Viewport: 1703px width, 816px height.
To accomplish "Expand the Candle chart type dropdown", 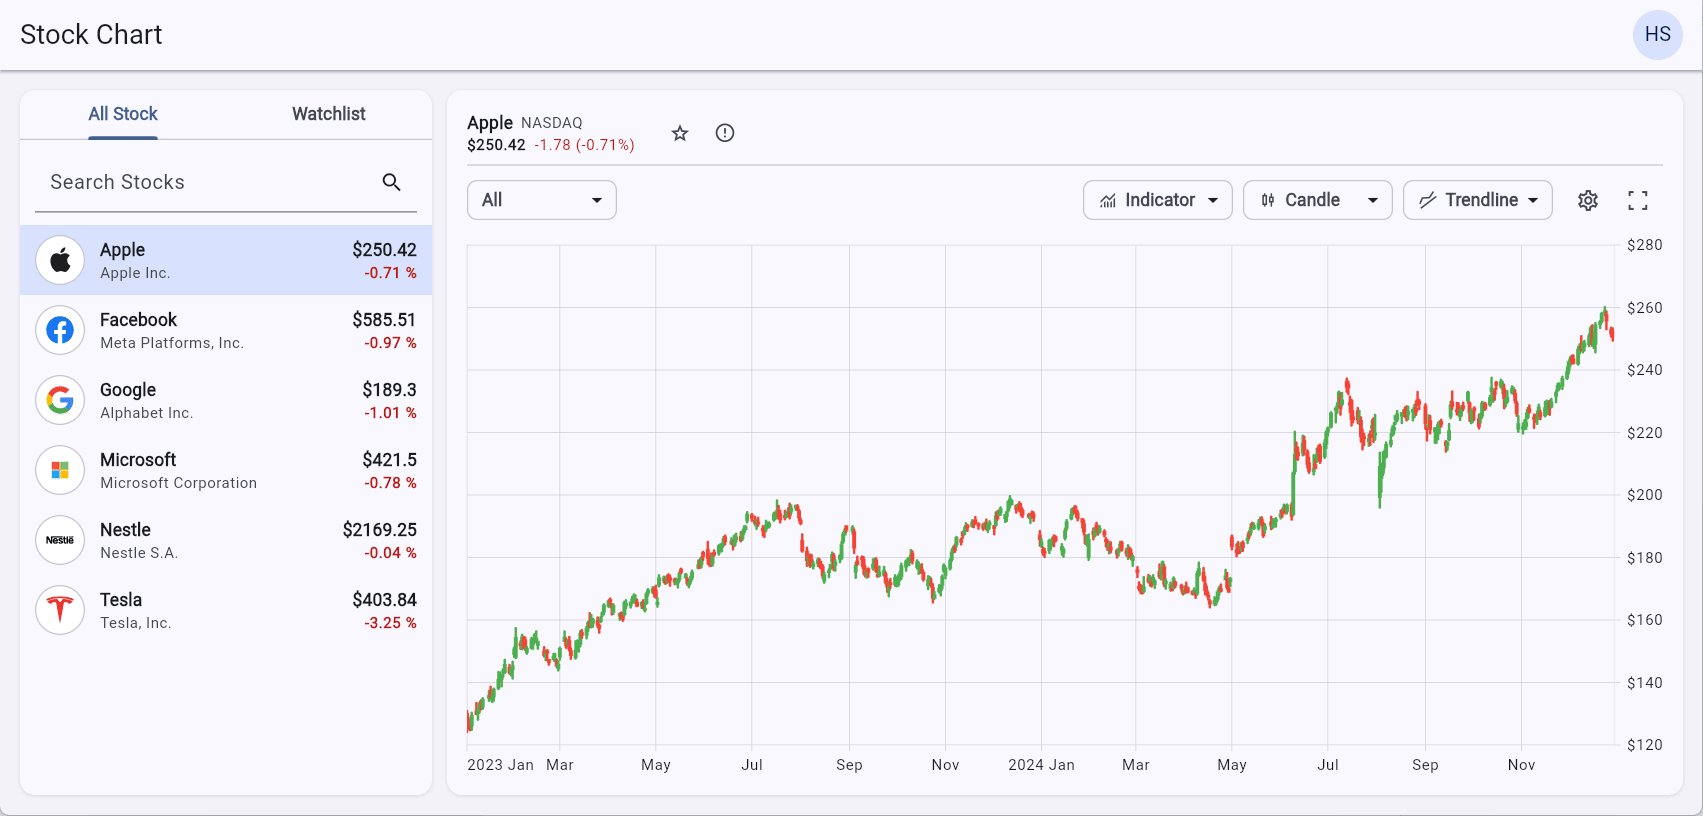I will tap(1317, 200).
